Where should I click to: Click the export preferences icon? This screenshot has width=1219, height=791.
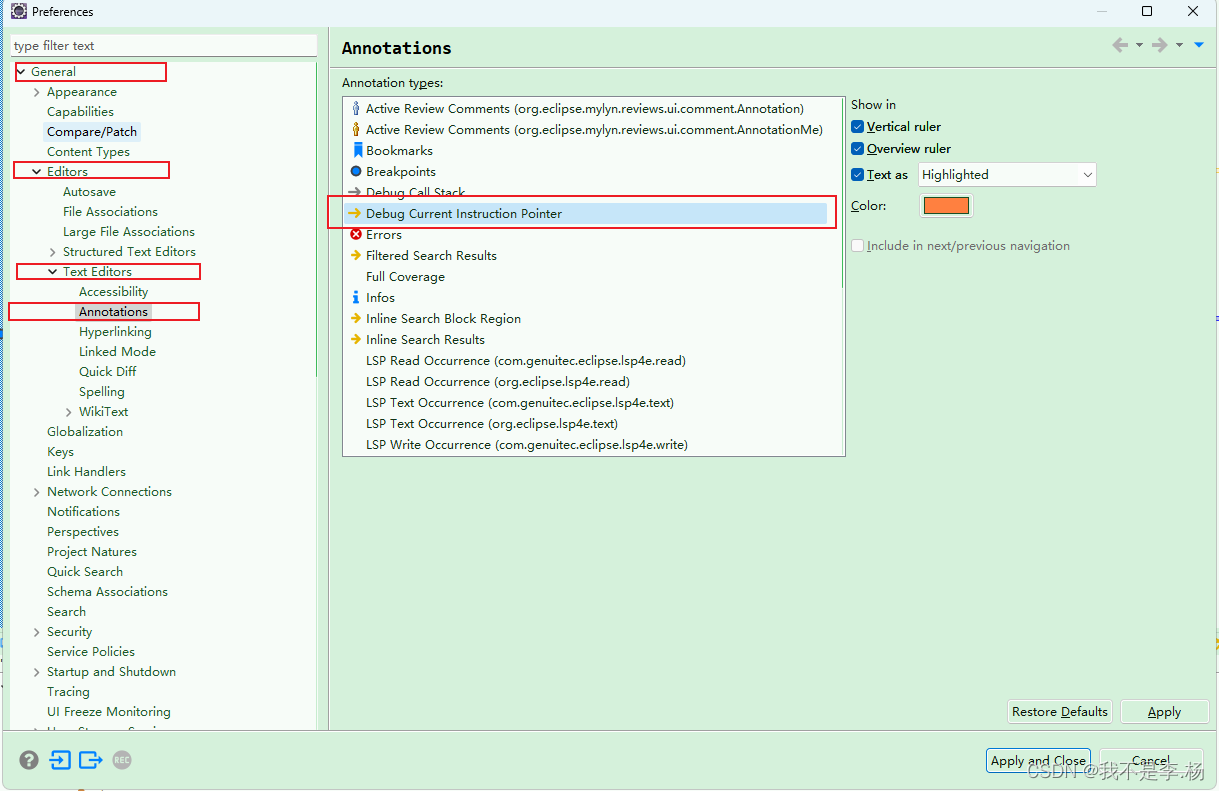[91, 760]
